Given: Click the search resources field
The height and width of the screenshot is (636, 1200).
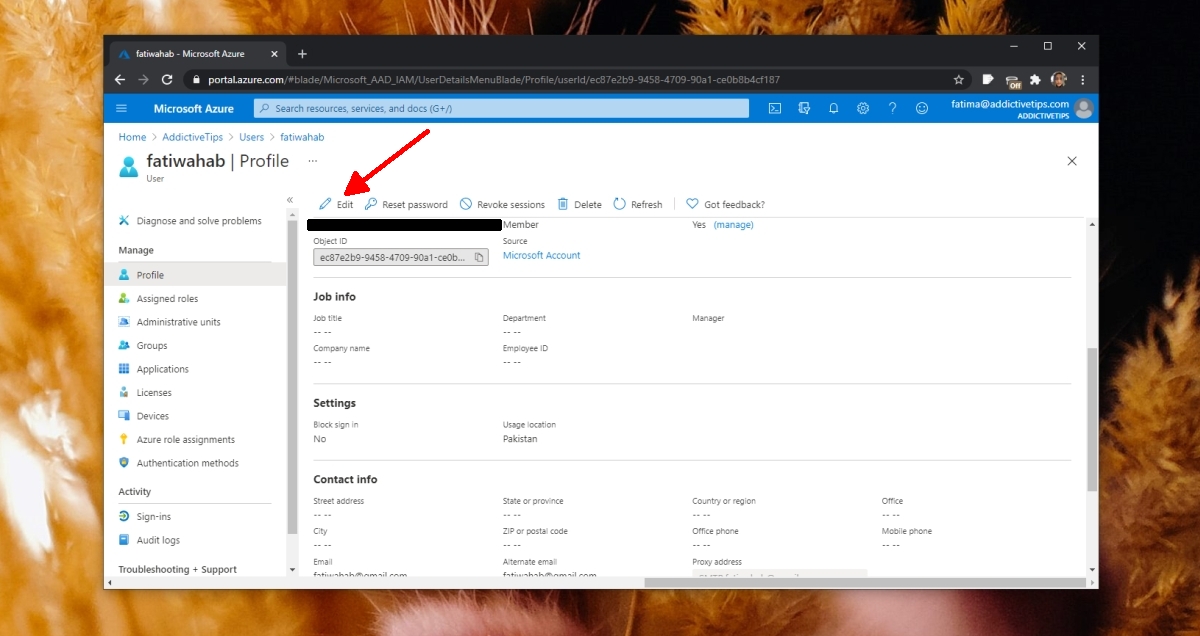Looking at the screenshot, I should tap(501, 108).
